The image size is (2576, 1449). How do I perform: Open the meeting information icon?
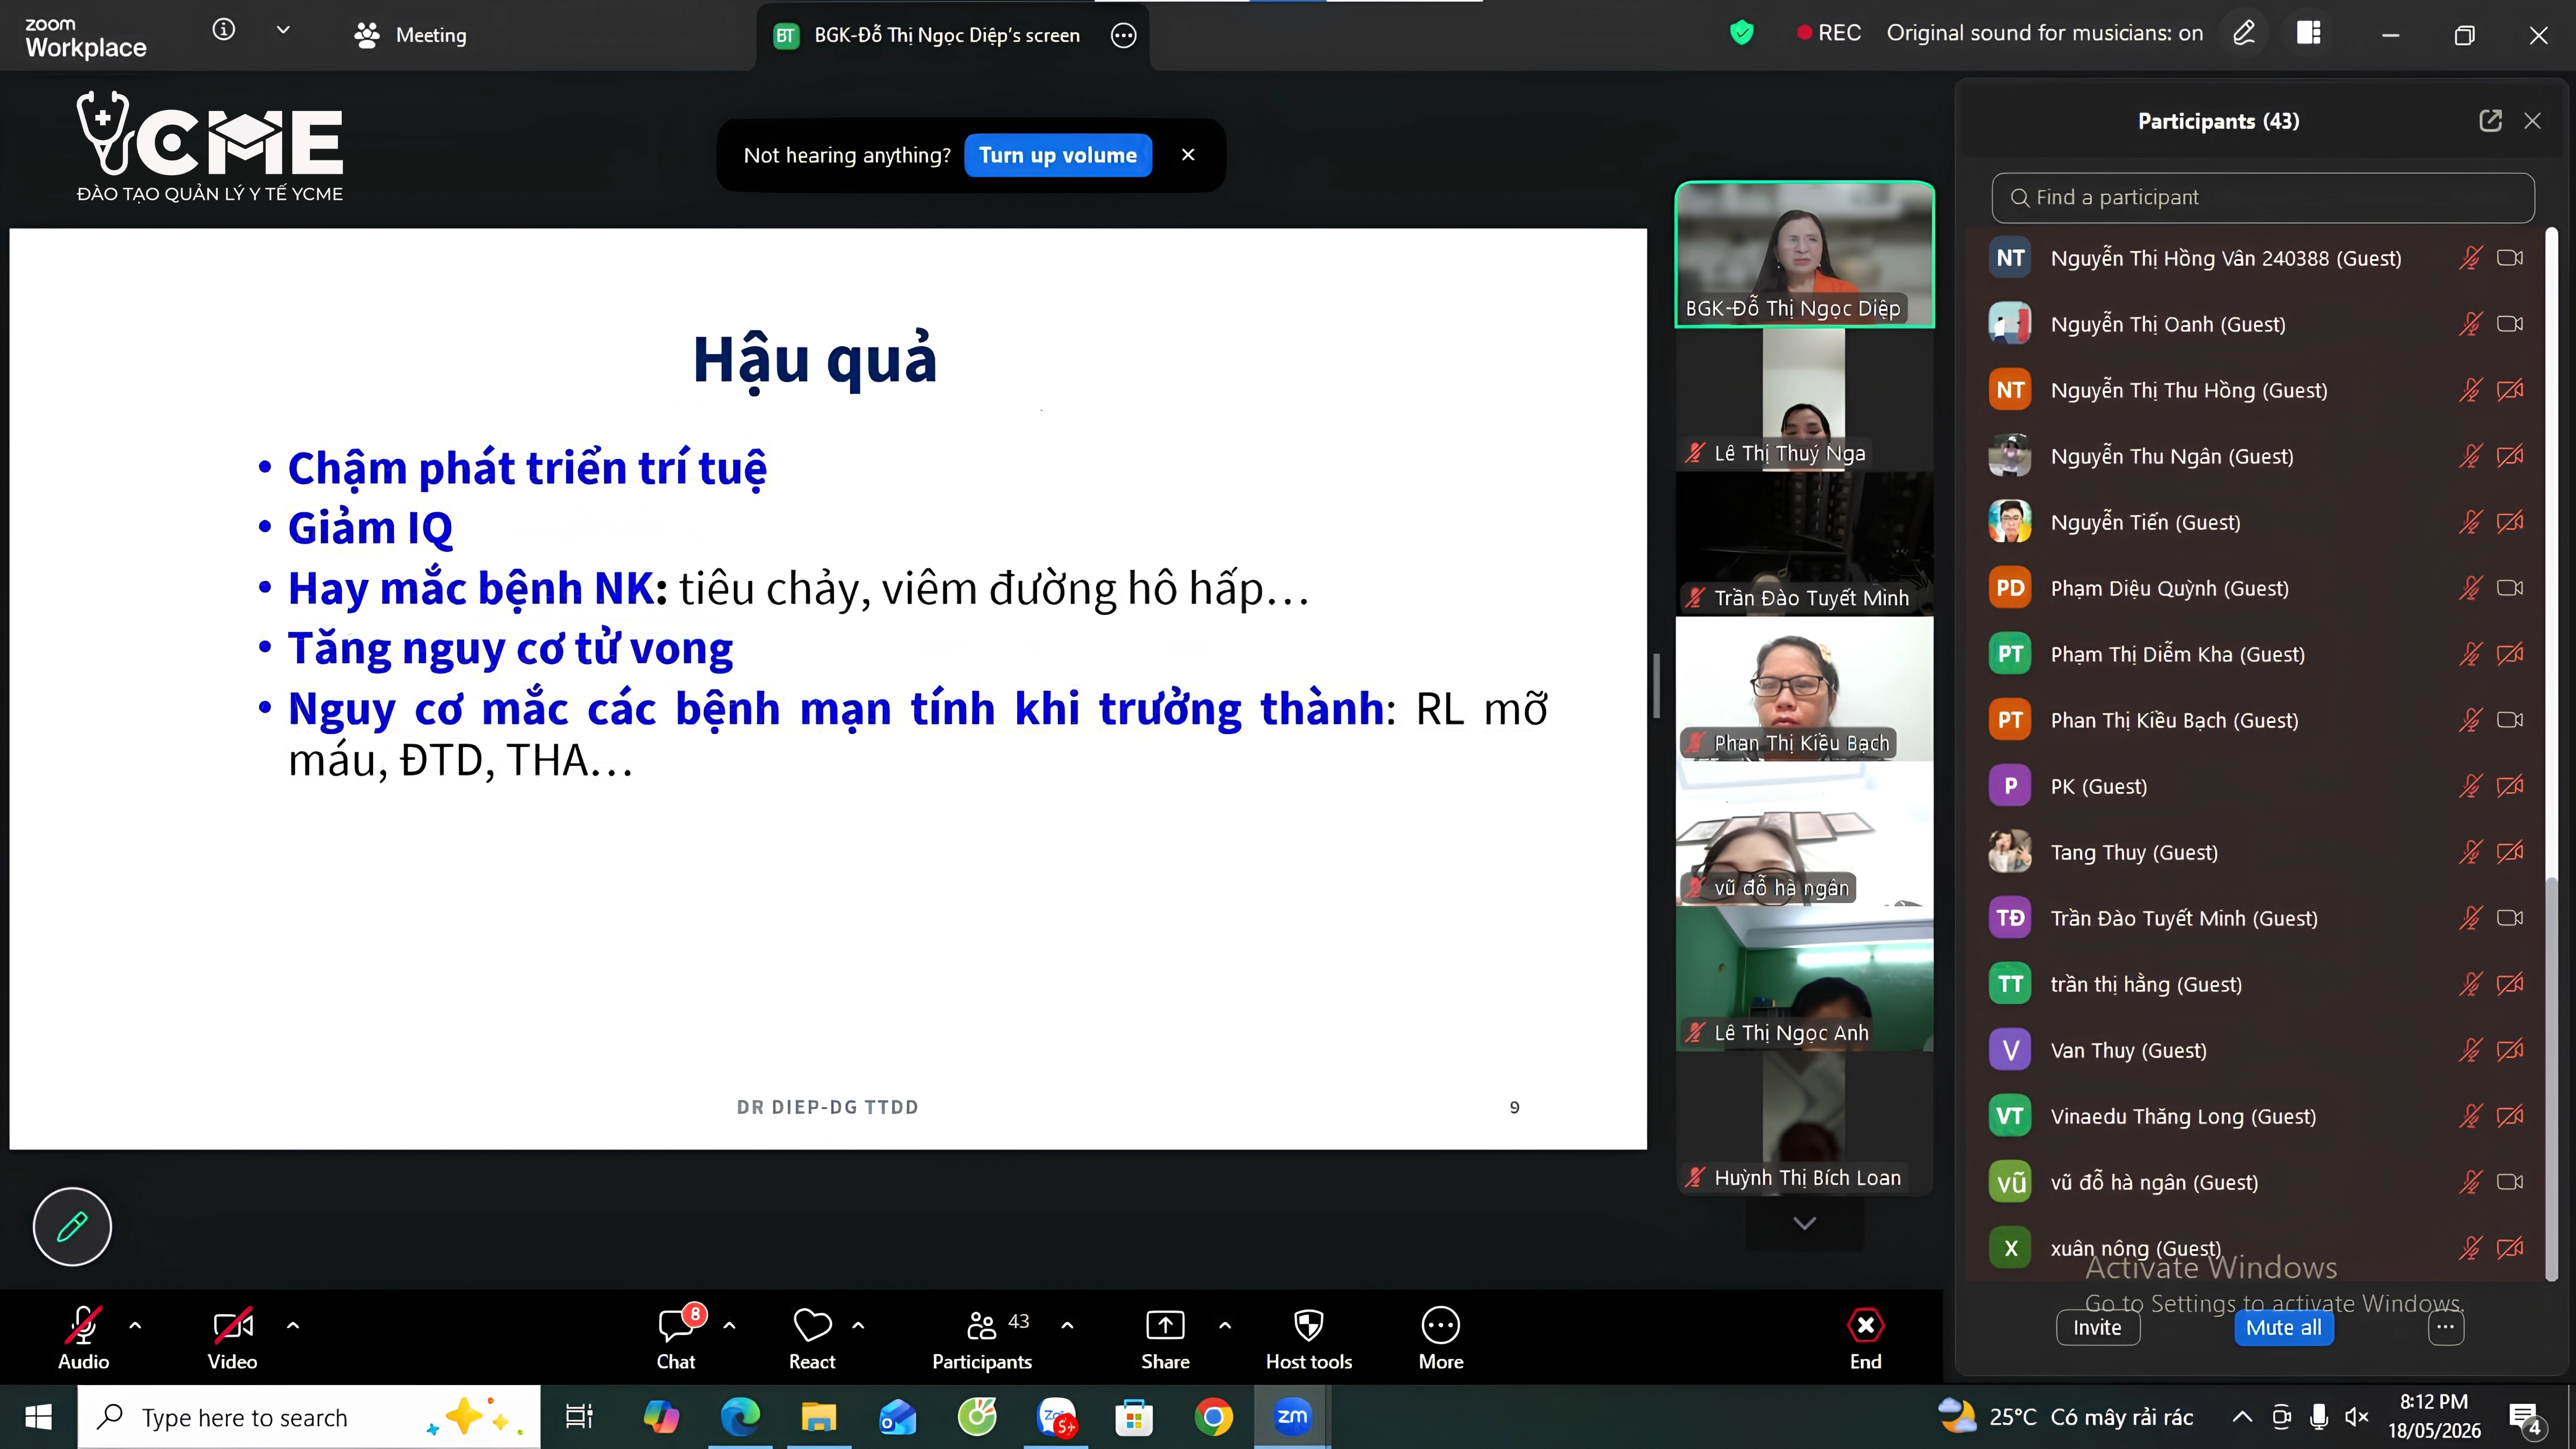tap(224, 30)
